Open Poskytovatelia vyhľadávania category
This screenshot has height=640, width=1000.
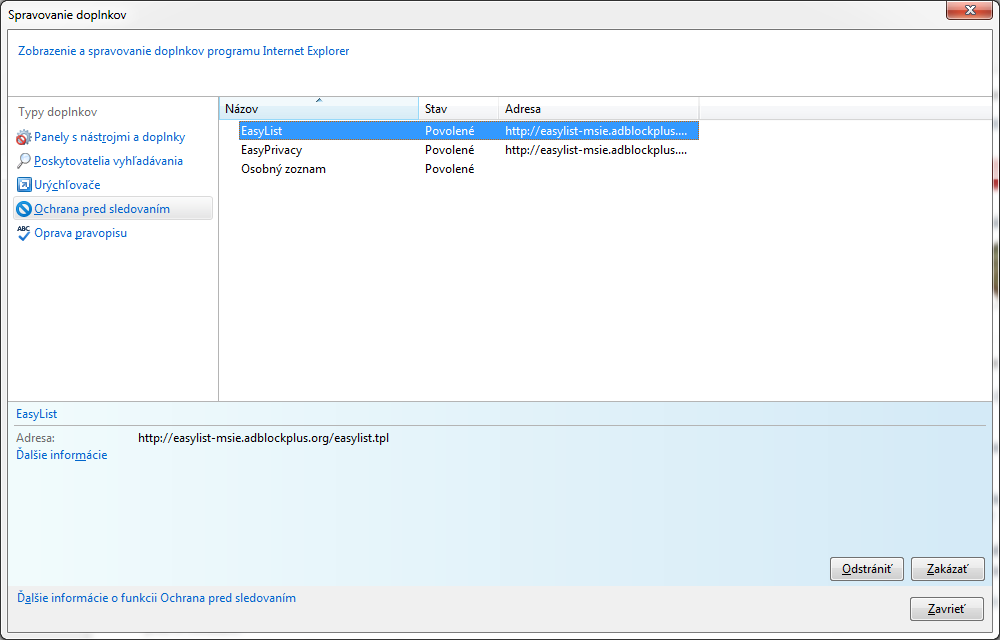click(x=108, y=161)
